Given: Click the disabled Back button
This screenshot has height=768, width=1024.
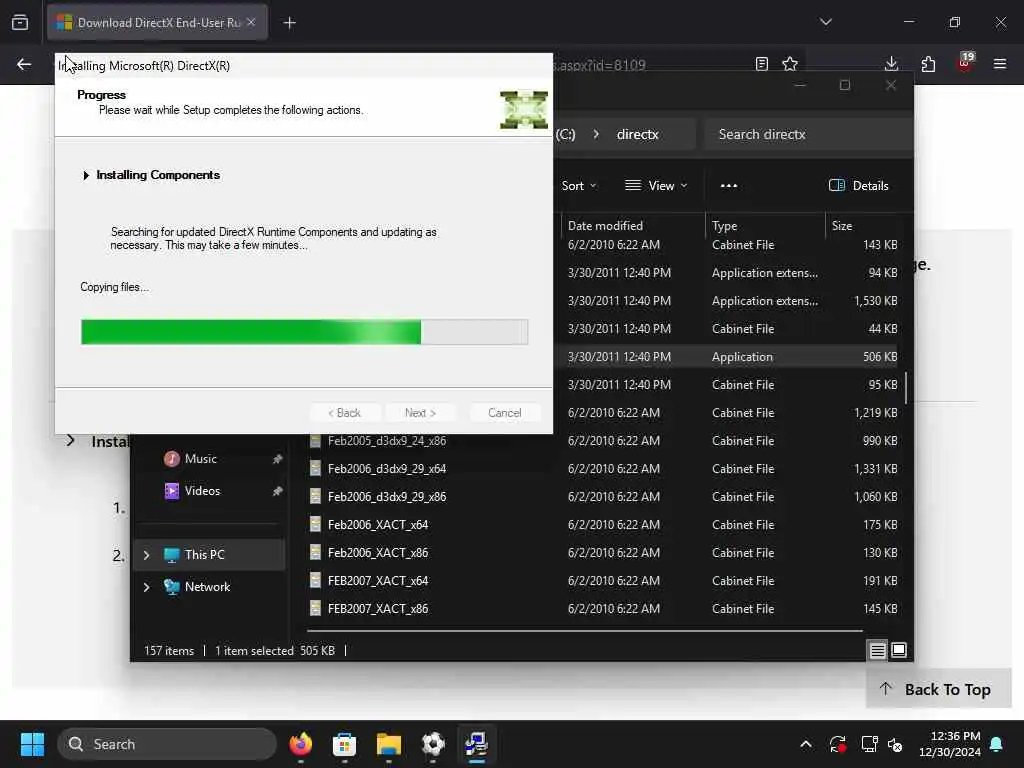Looking at the screenshot, I should pyautogui.click(x=344, y=413).
